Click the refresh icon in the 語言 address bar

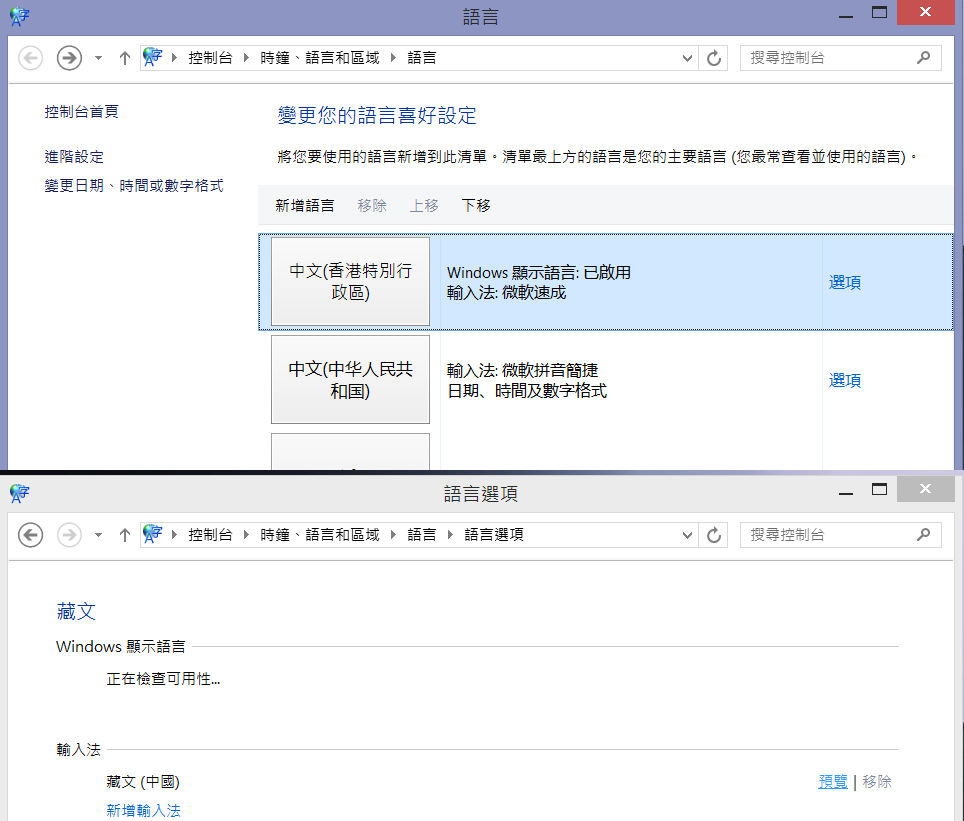pyautogui.click(x=713, y=57)
